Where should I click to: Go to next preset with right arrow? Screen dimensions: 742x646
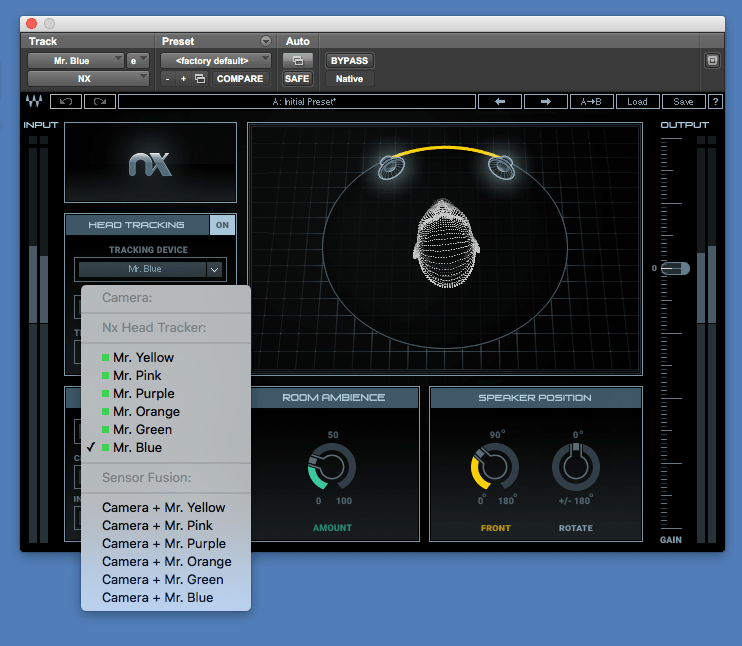coord(546,101)
